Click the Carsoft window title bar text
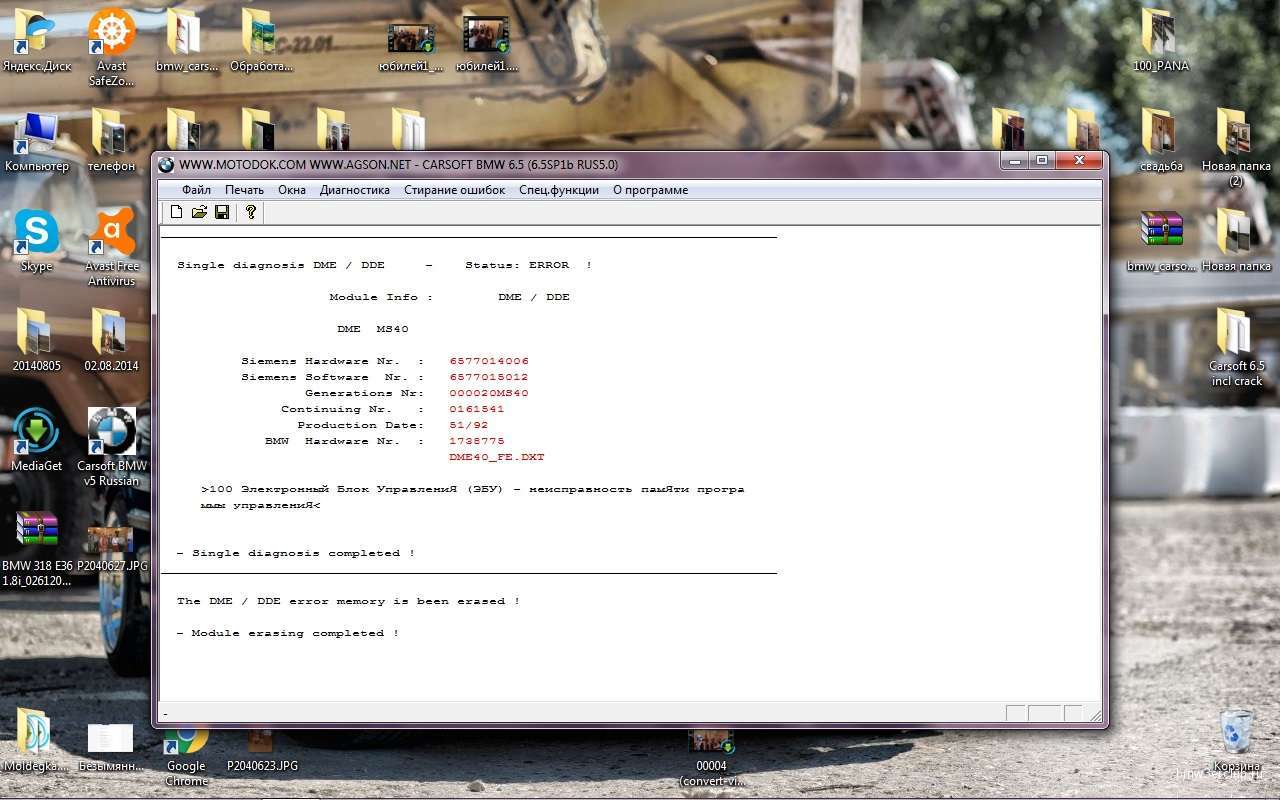The height and width of the screenshot is (800, 1280). click(x=399, y=164)
